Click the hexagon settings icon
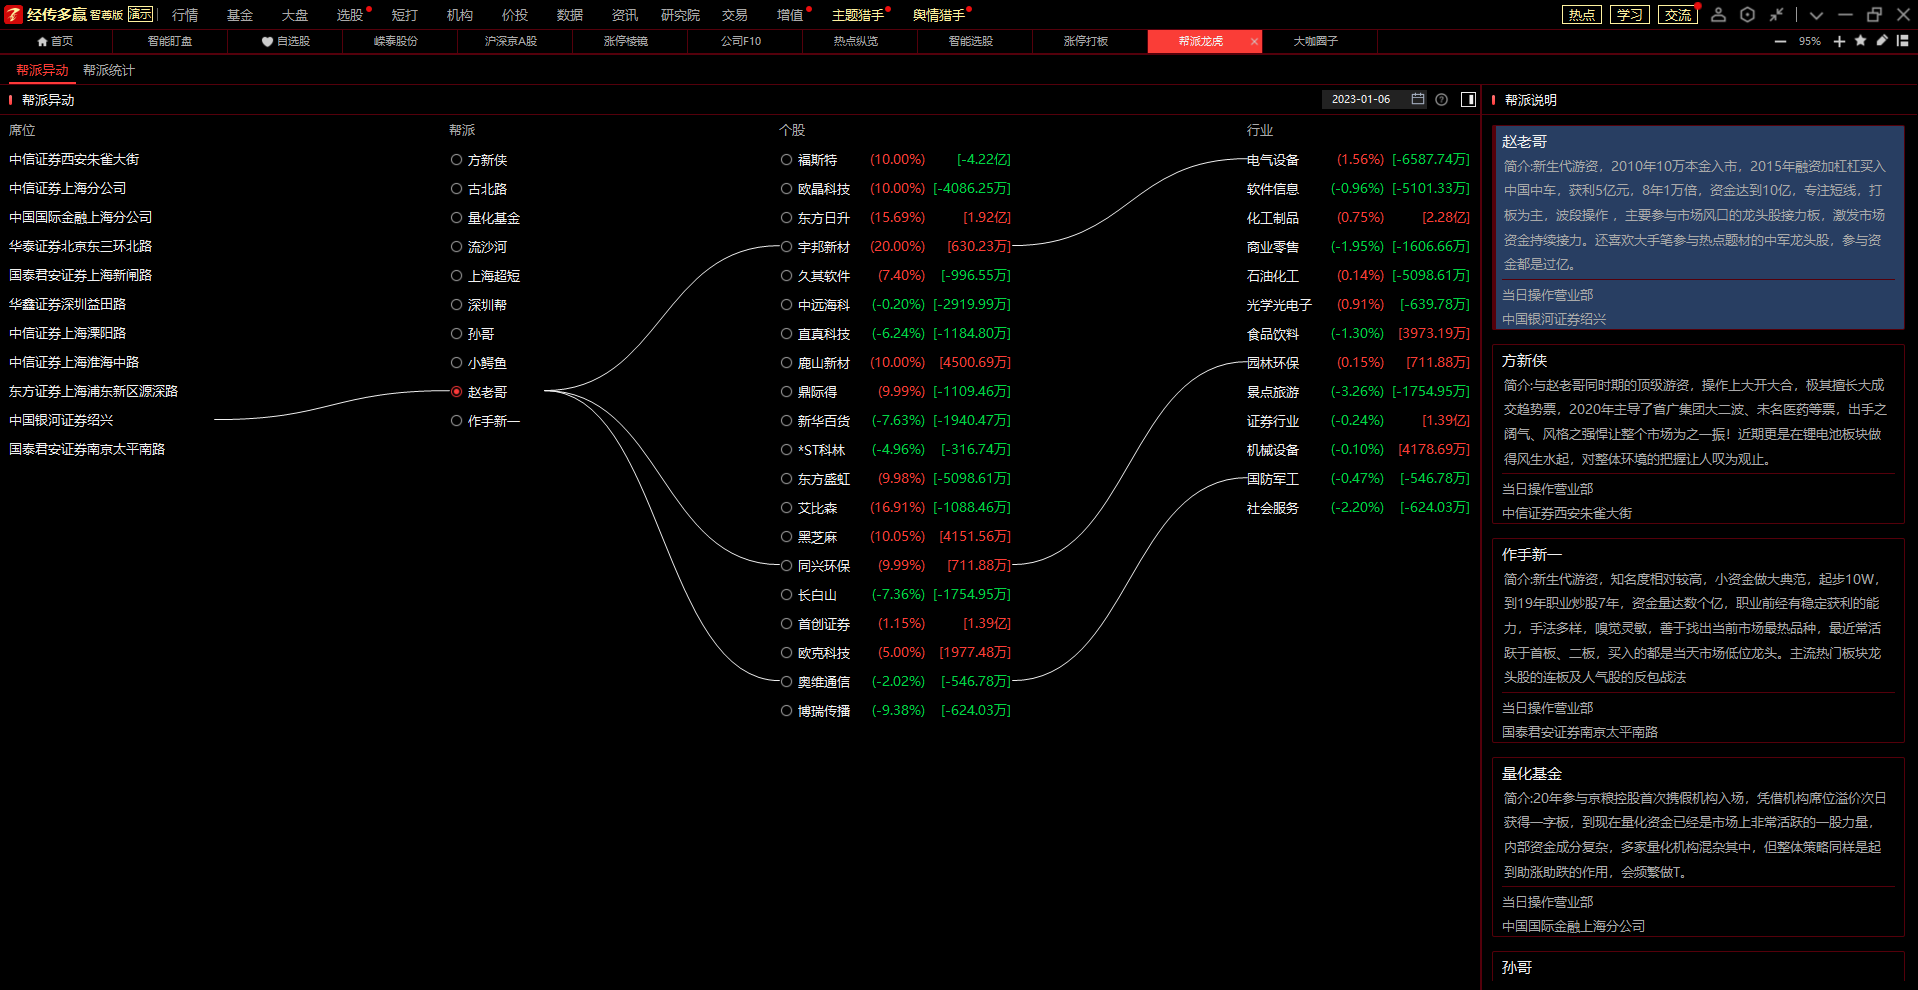 tap(1747, 15)
